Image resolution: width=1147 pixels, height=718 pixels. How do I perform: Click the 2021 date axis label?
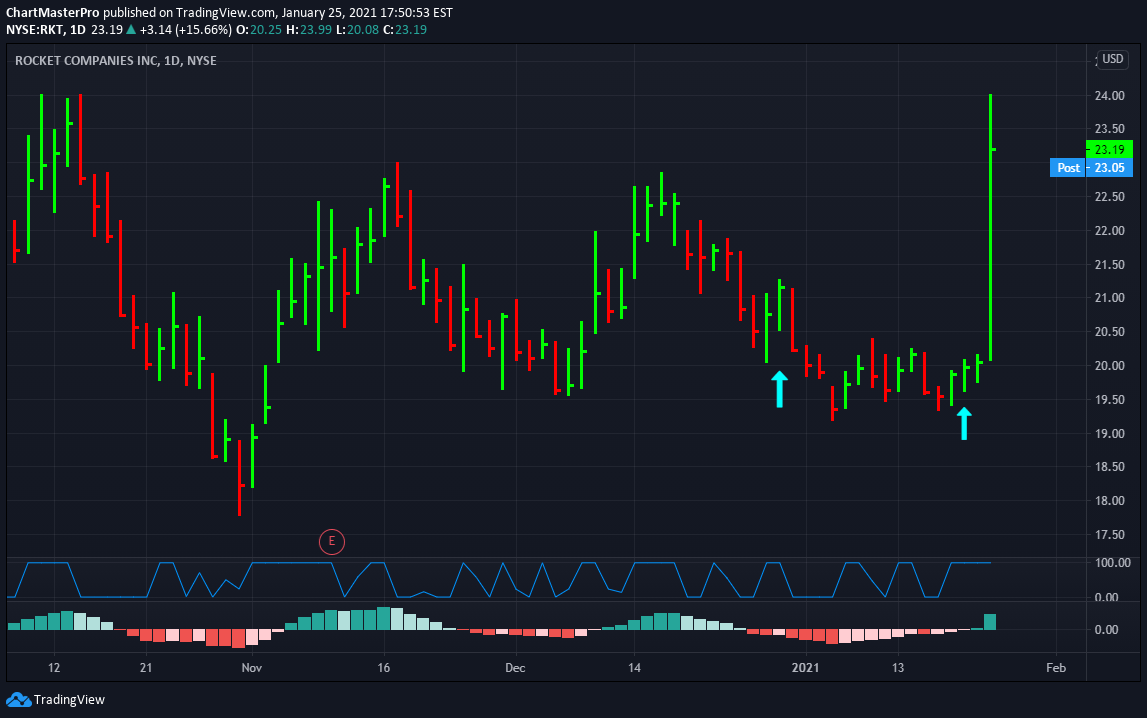coord(805,668)
